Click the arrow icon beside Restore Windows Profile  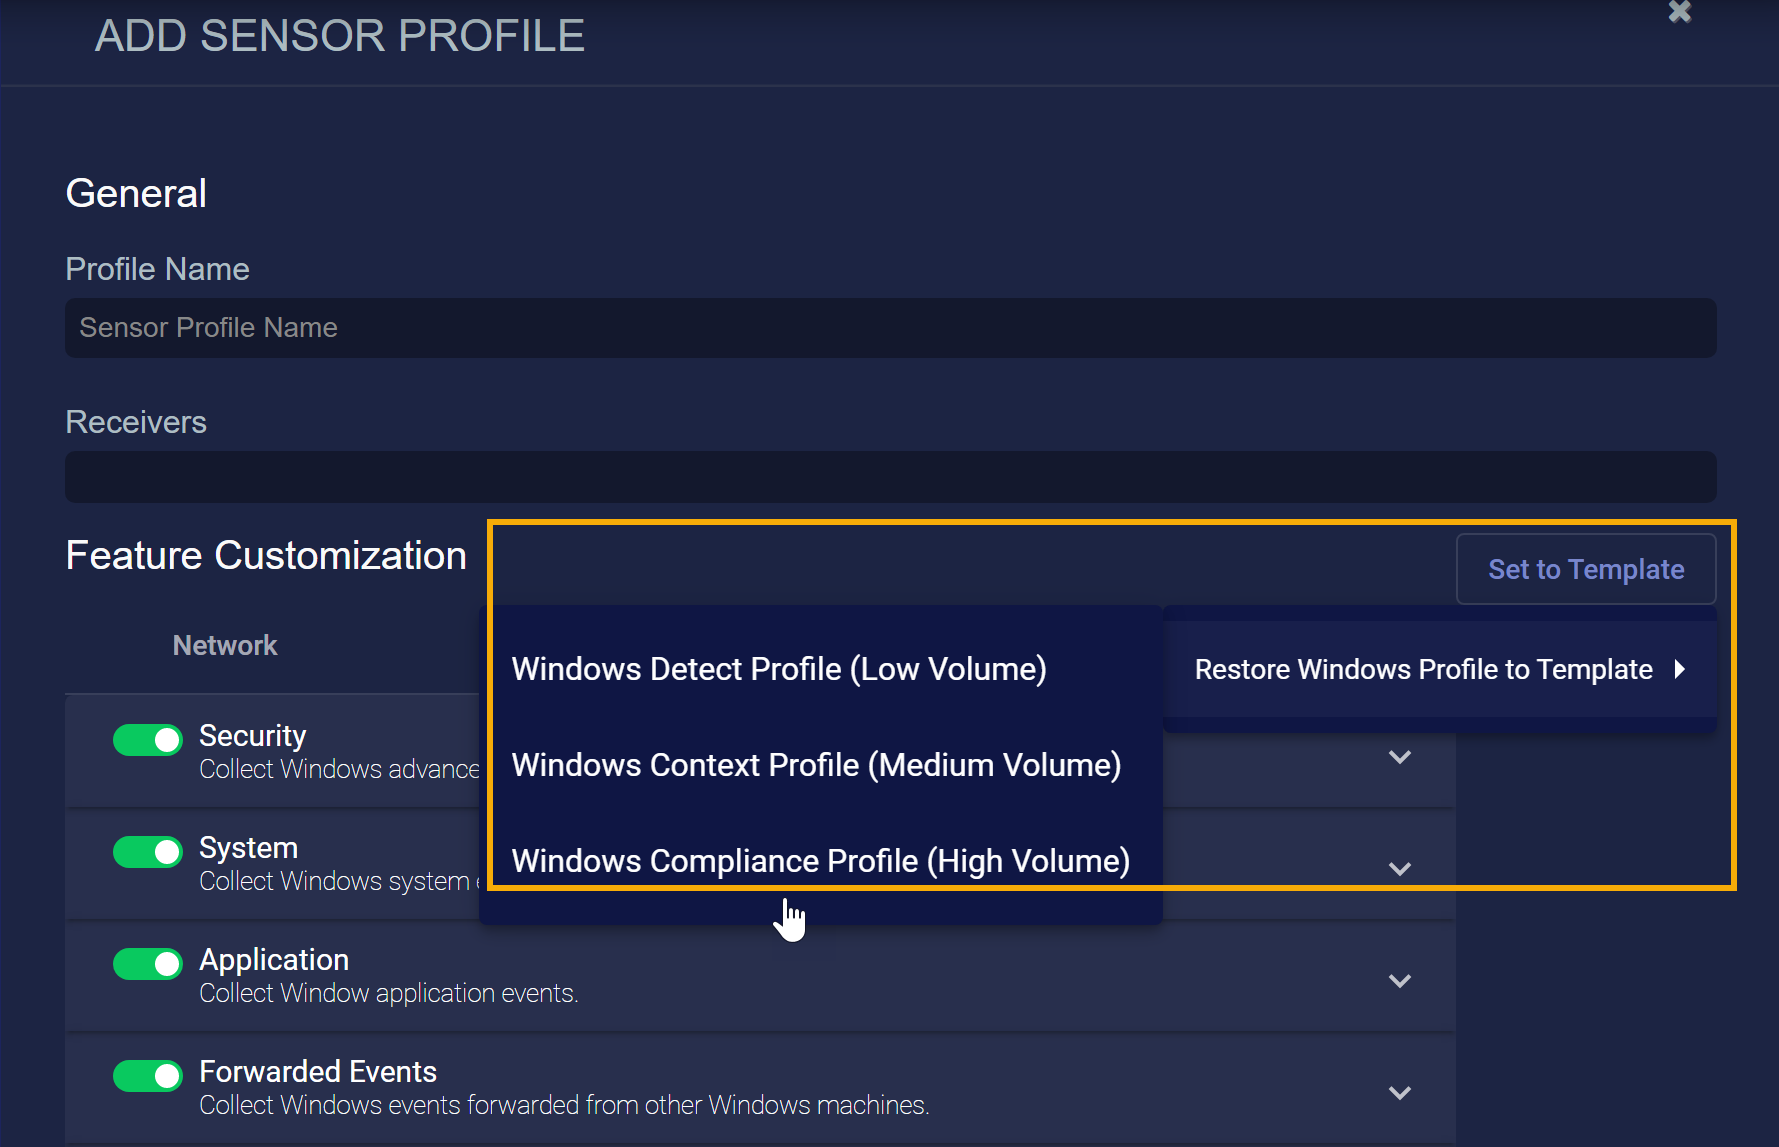[1680, 669]
